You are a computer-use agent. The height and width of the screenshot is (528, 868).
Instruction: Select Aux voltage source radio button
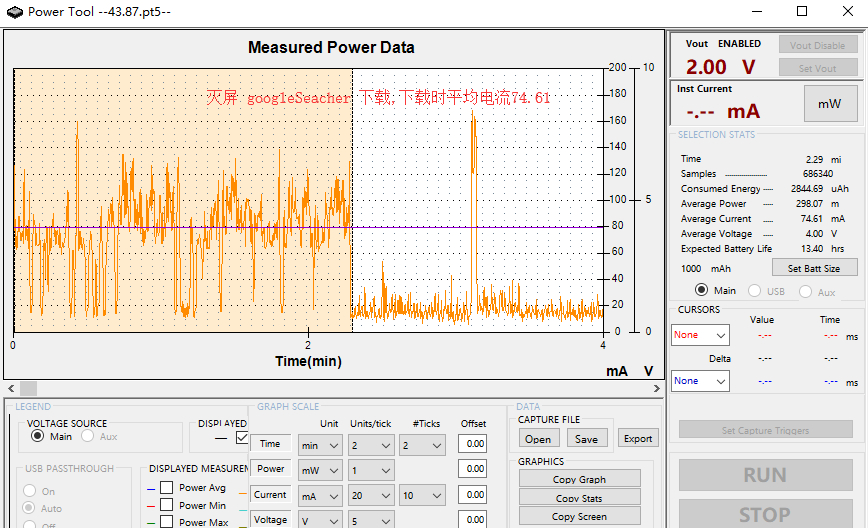(x=87, y=436)
